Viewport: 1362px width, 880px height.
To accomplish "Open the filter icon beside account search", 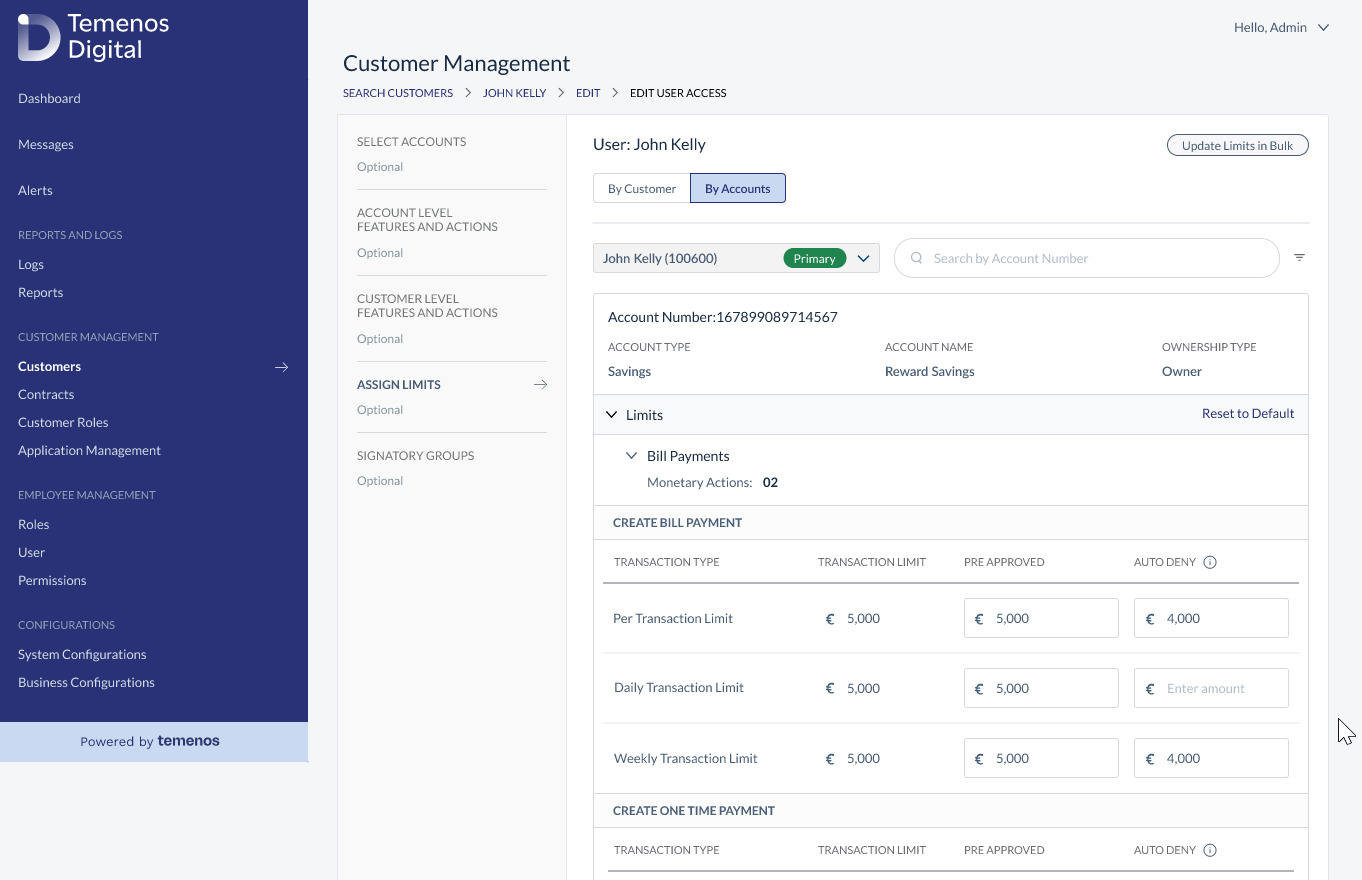I will point(1299,258).
